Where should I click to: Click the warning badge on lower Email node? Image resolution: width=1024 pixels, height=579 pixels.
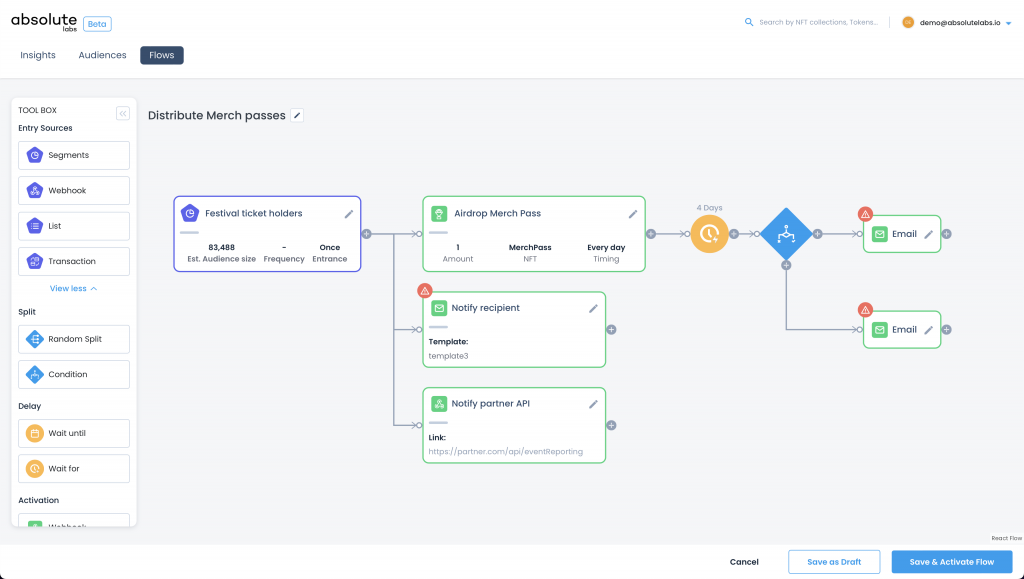point(865,310)
